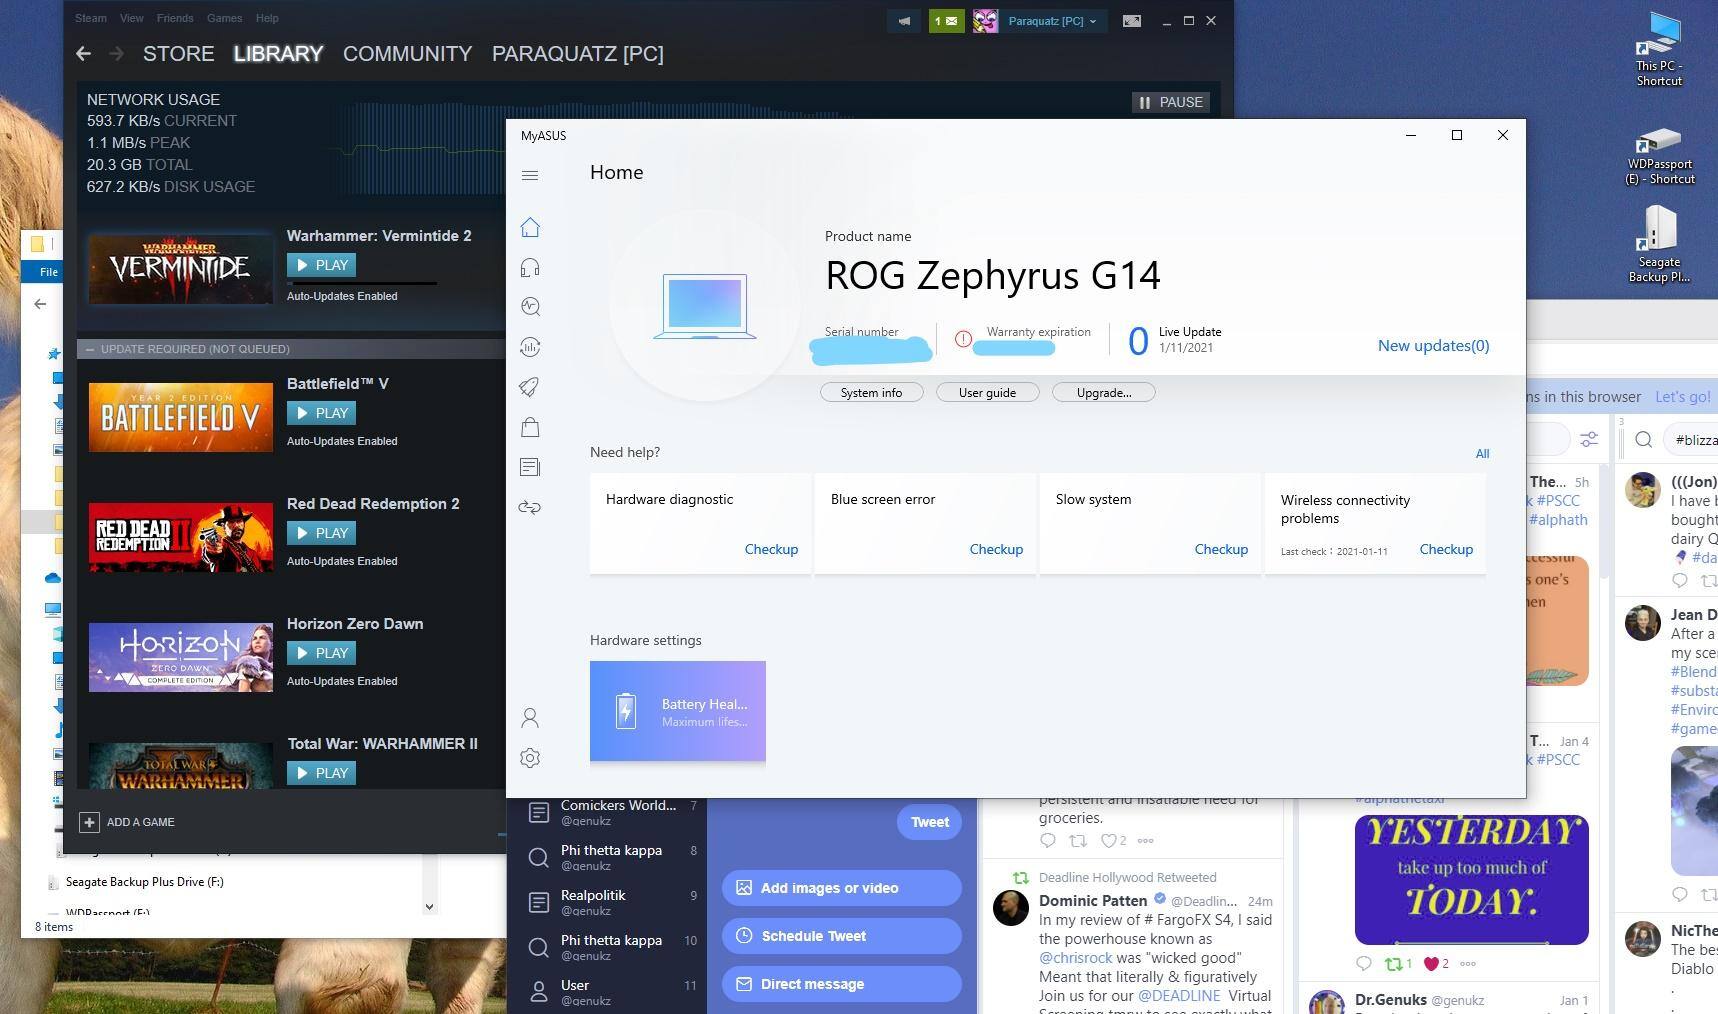This screenshot has width=1718, height=1014.
Task: Open the Battery Health tile
Action: [x=678, y=712]
